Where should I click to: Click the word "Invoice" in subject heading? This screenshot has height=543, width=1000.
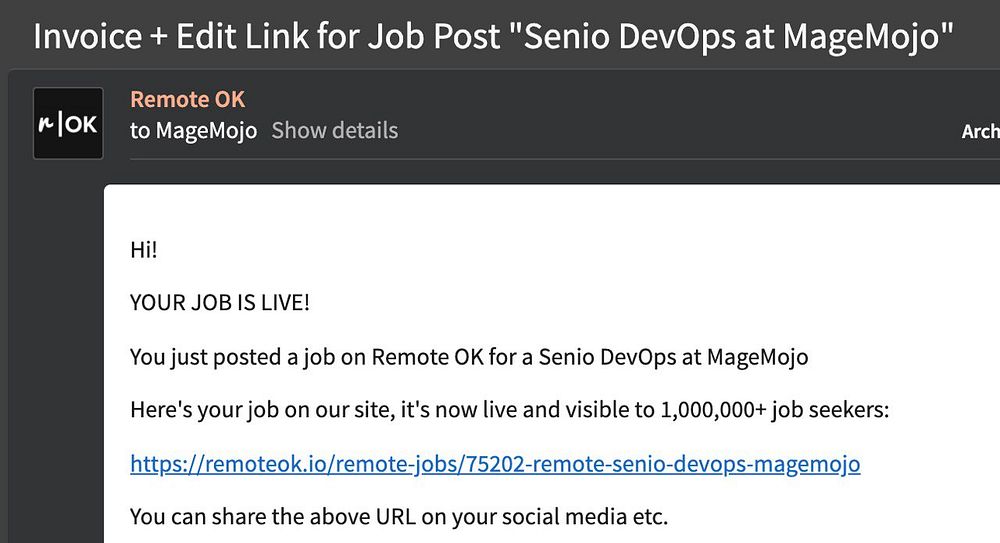[88, 37]
